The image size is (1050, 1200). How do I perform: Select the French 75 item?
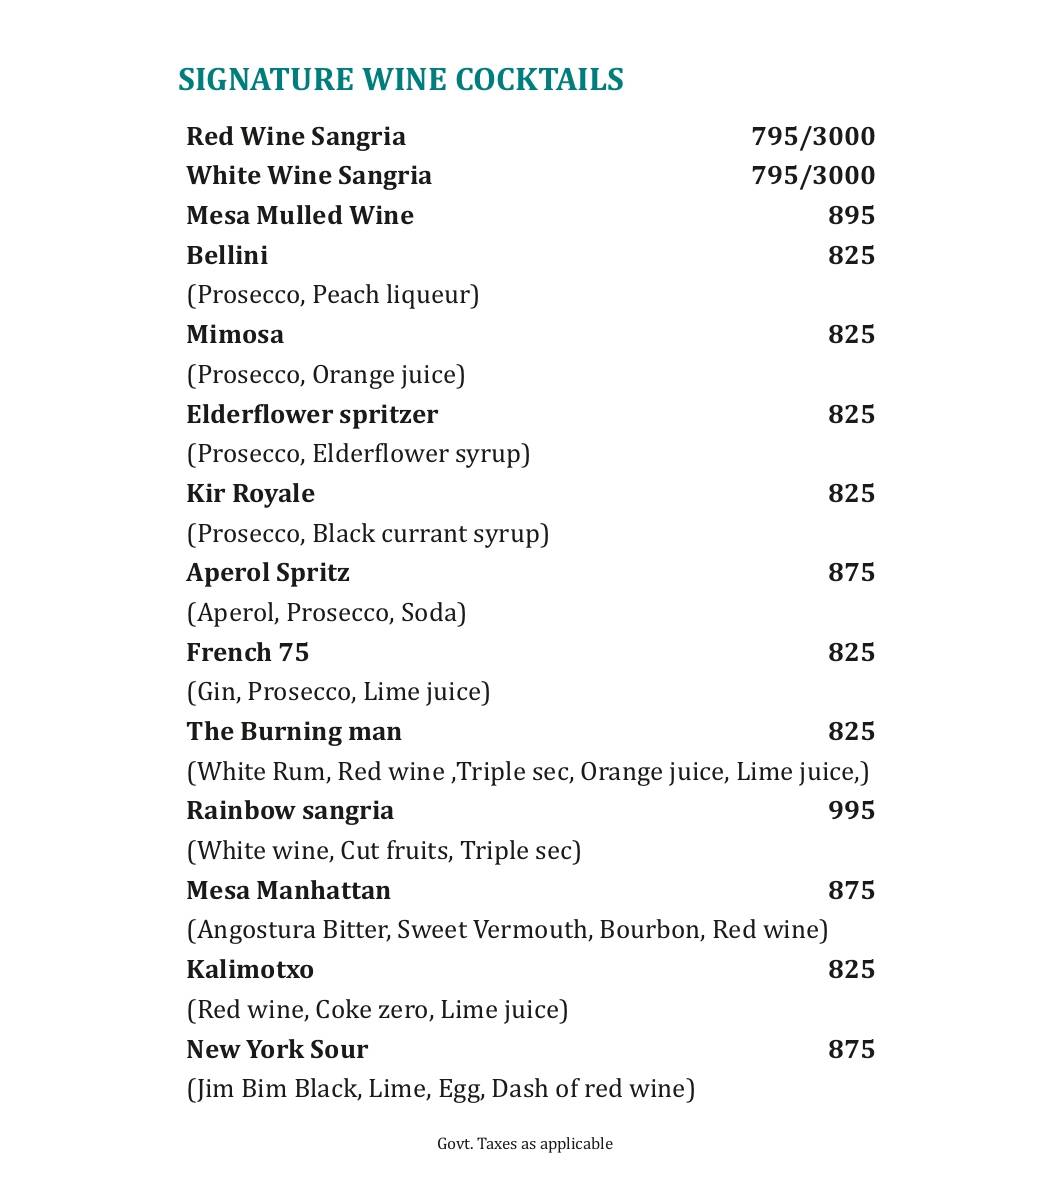pyautogui.click(x=248, y=652)
